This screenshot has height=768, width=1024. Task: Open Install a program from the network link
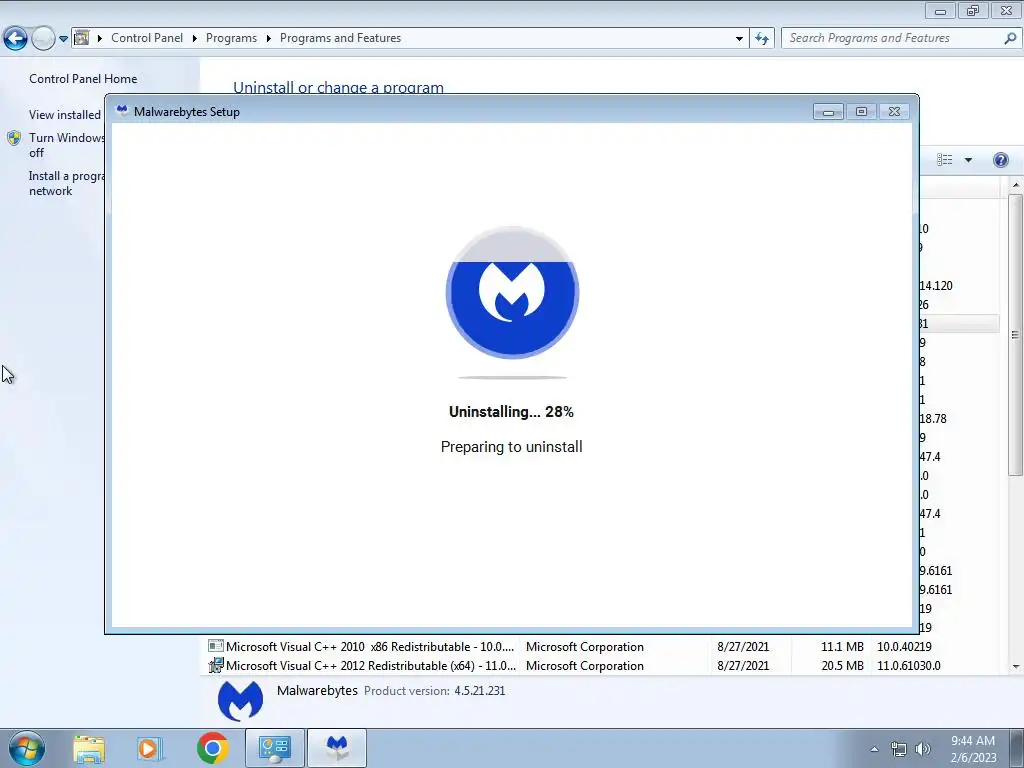[x=66, y=184]
